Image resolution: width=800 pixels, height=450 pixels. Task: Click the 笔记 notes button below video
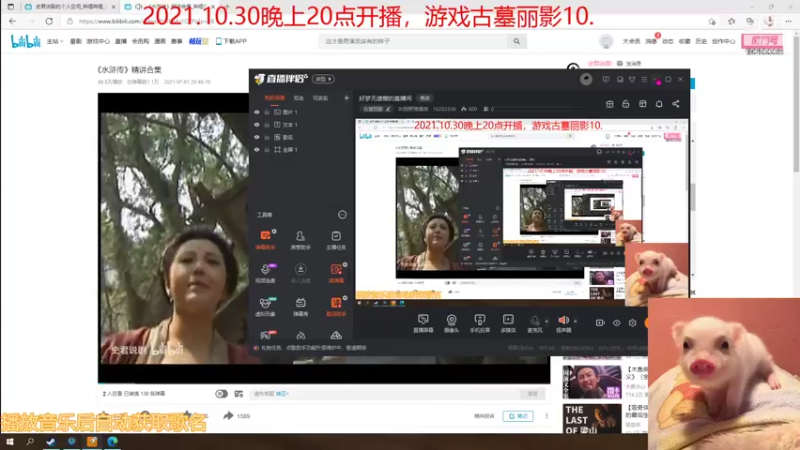point(518,416)
